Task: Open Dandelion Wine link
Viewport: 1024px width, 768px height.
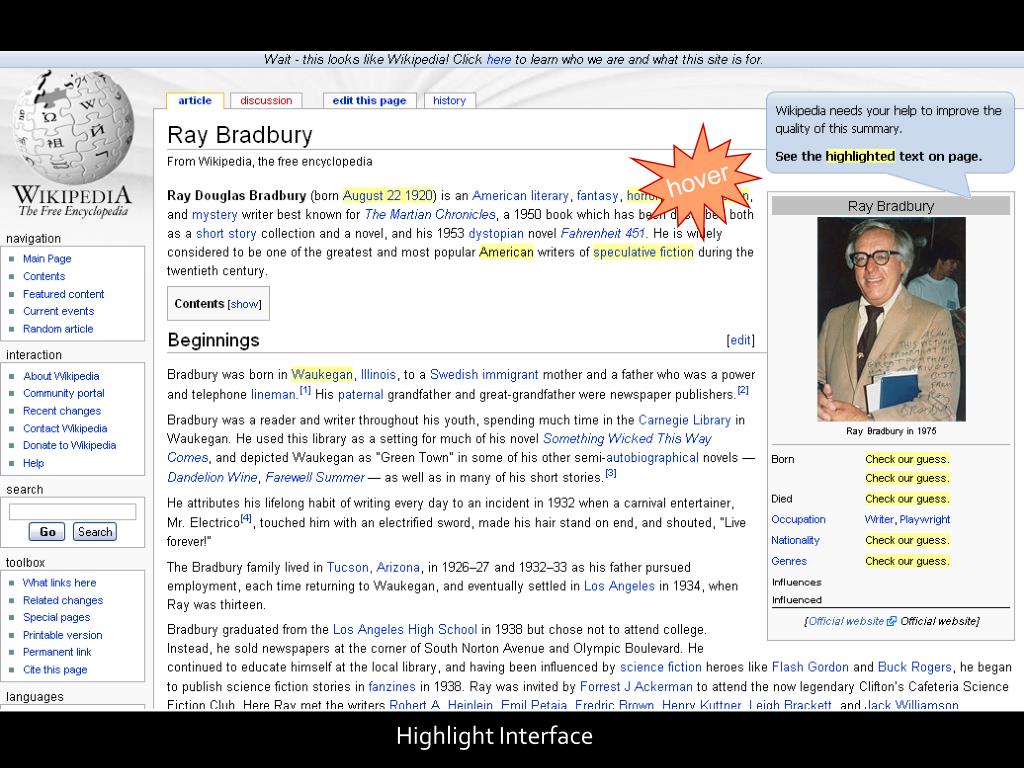Action: tap(212, 477)
